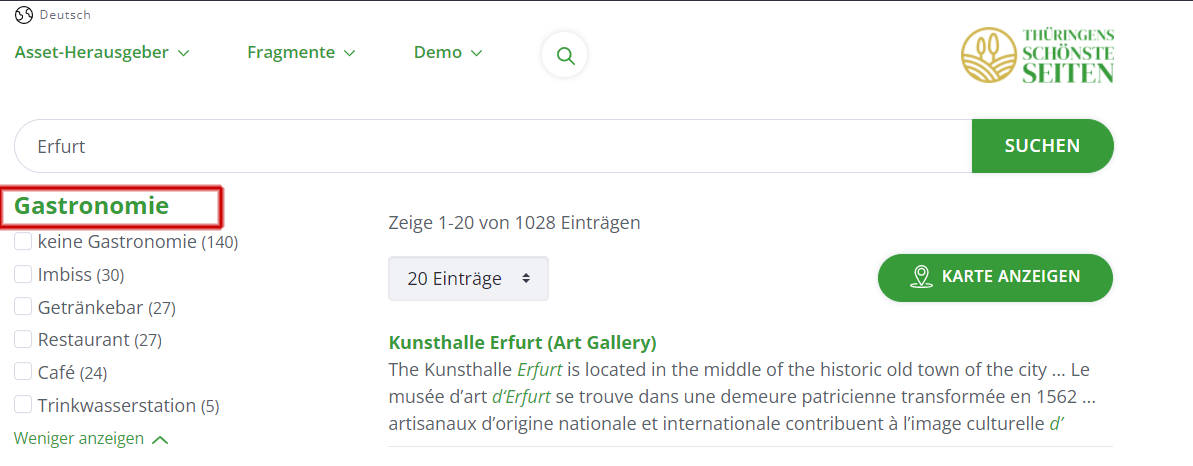Click the Thüringens Schönste Seiten logo
The width and height of the screenshot is (1193, 466).
pyautogui.click(x=1037, y=56)
